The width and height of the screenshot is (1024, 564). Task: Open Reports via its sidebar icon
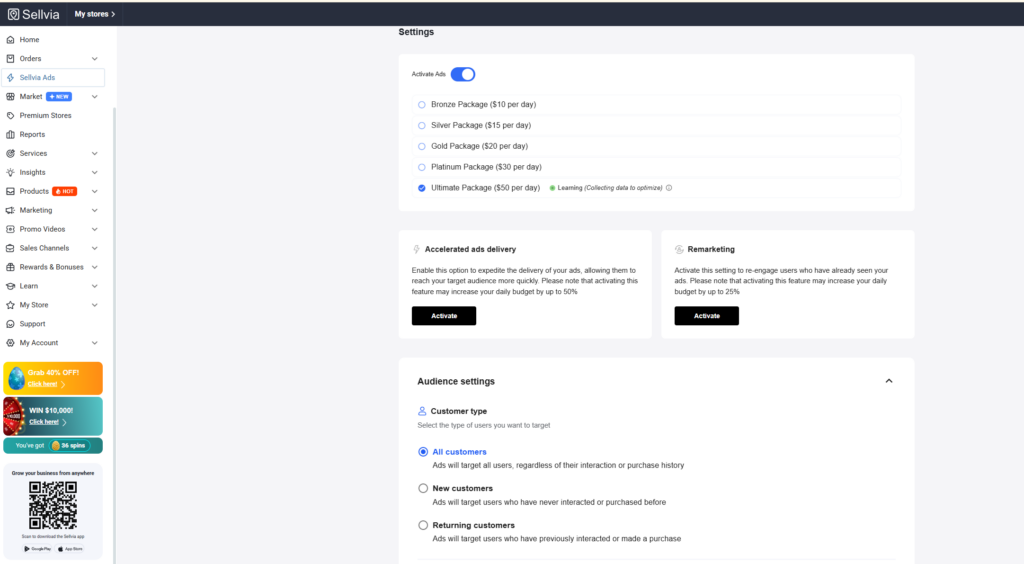point(10,135)
